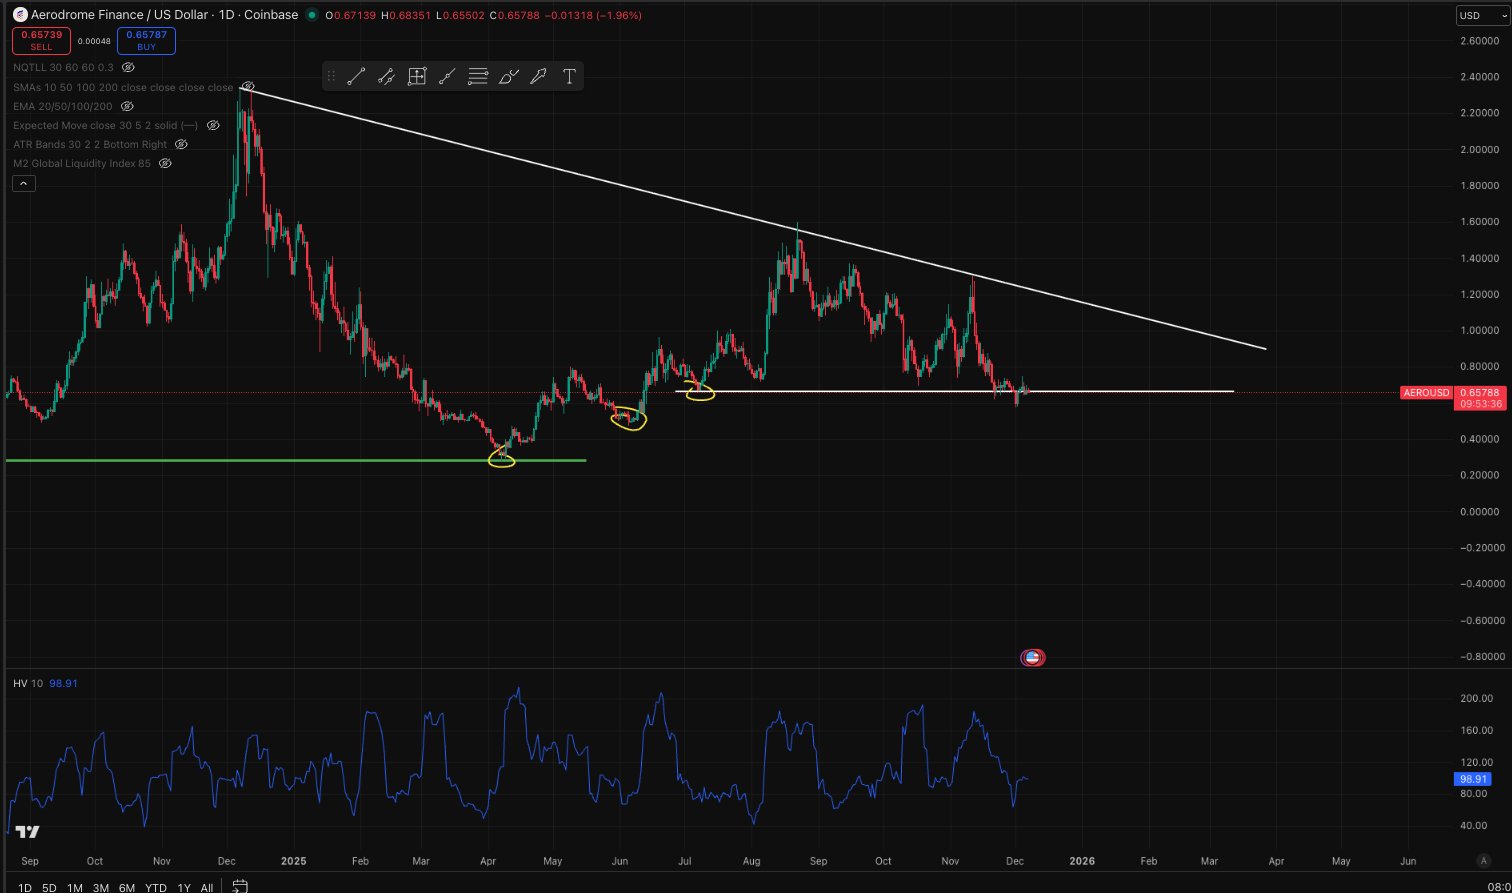Select the trend line drawing tool
This screenshot has width=1512, height=893.
point(356,76)
